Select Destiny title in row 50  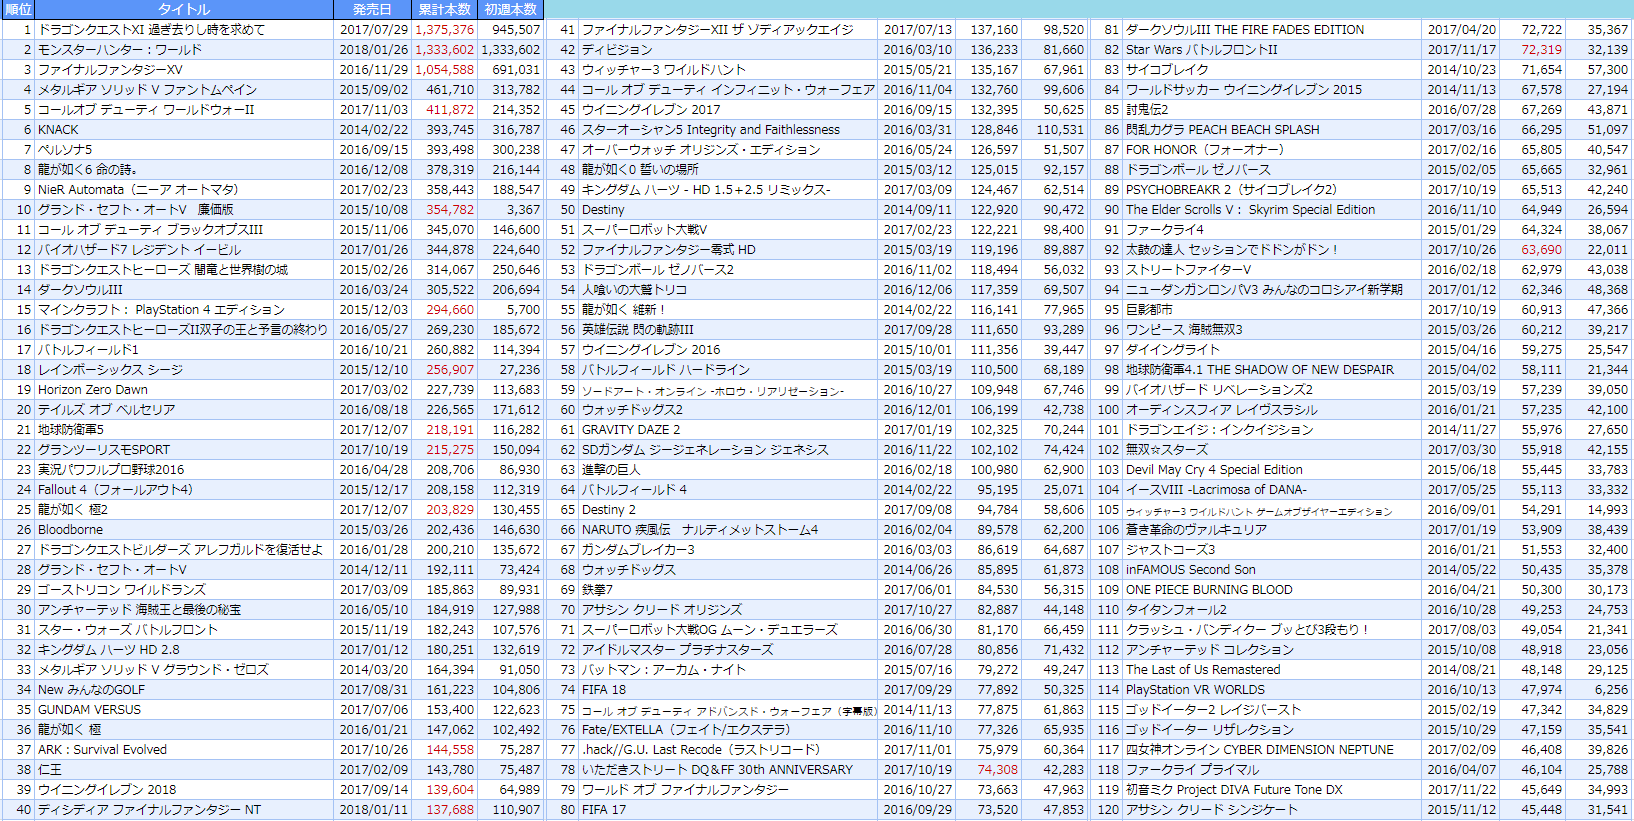point(603,210)
